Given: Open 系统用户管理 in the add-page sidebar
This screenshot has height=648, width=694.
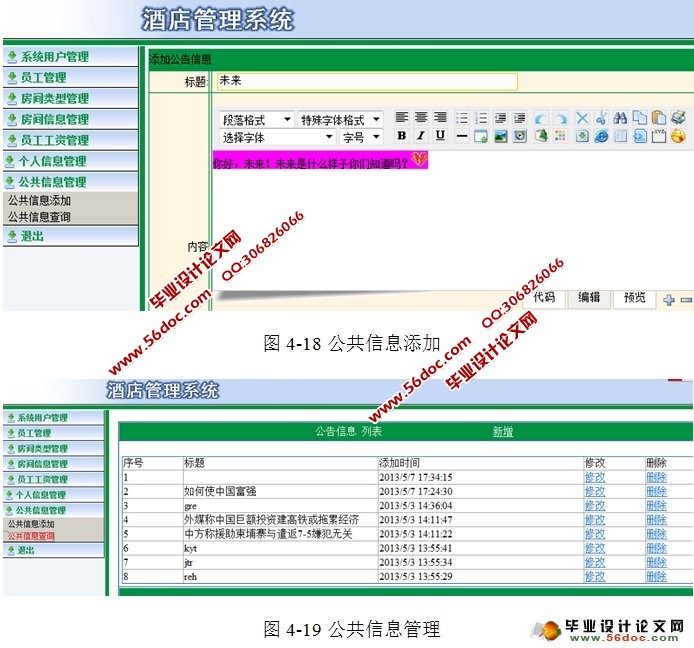Looking at the screenshot, I should click(x=70, y=57).
